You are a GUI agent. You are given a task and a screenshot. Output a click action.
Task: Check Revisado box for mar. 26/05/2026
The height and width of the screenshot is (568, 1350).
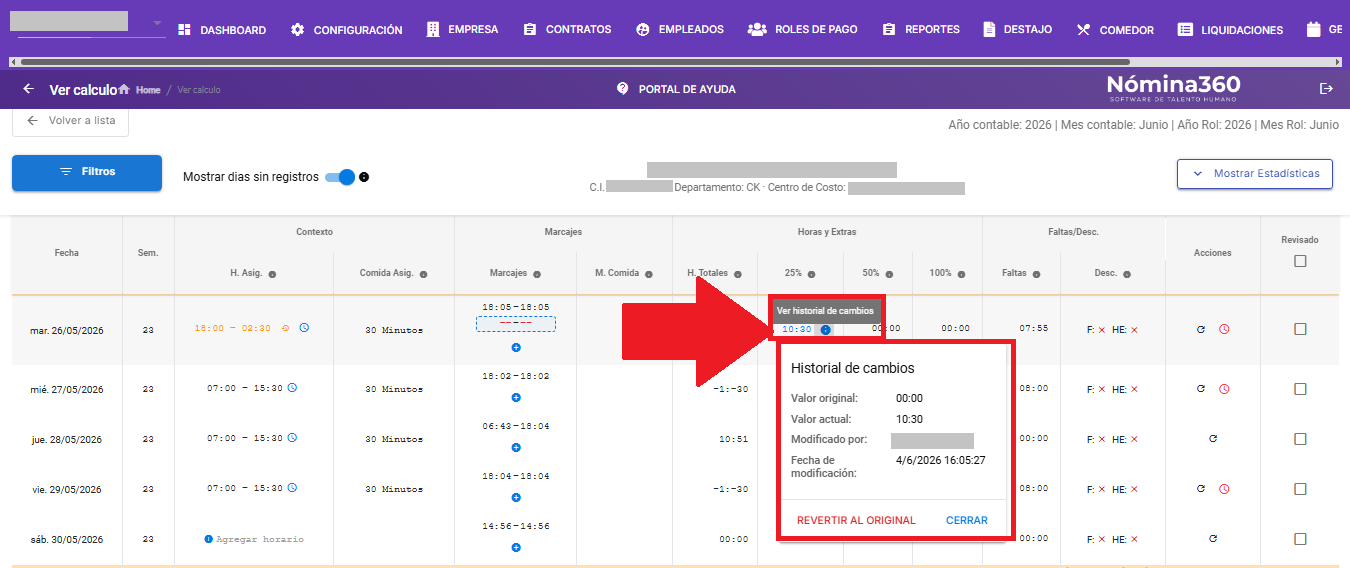pyautogui.click(x=1300, y=329)
